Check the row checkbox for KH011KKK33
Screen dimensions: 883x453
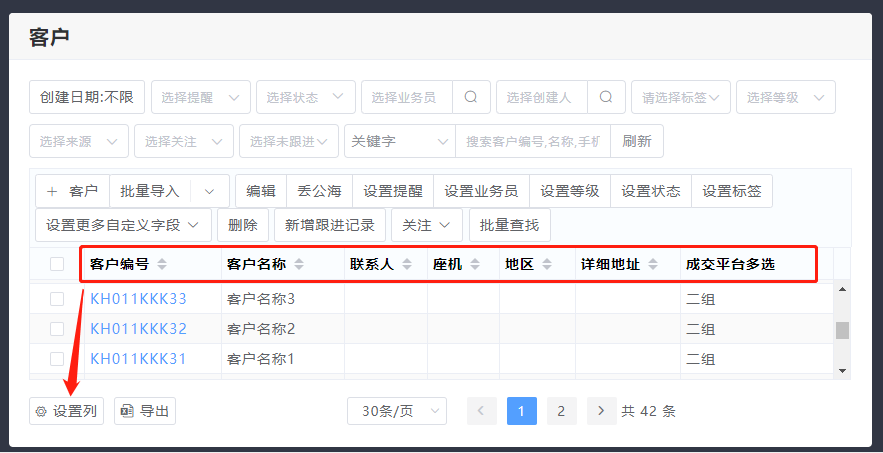57,299
